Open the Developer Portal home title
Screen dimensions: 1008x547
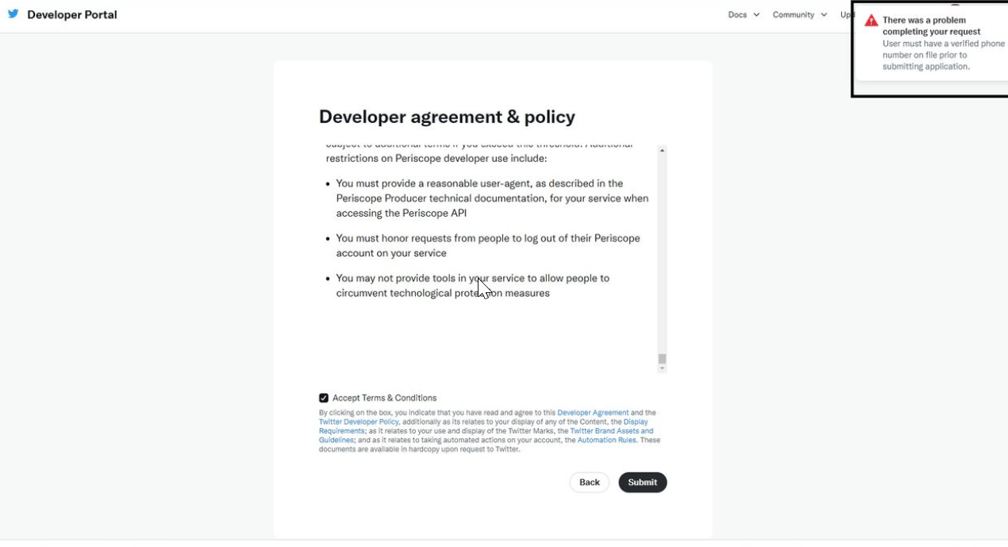coord(72,15)
